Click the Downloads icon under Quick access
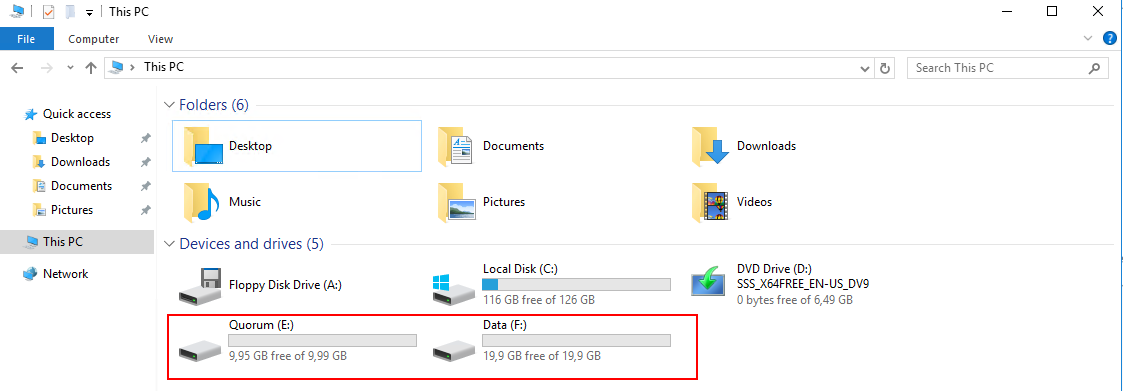The width and height of the screenshot is (1123, 391). (x=39, y=162)
